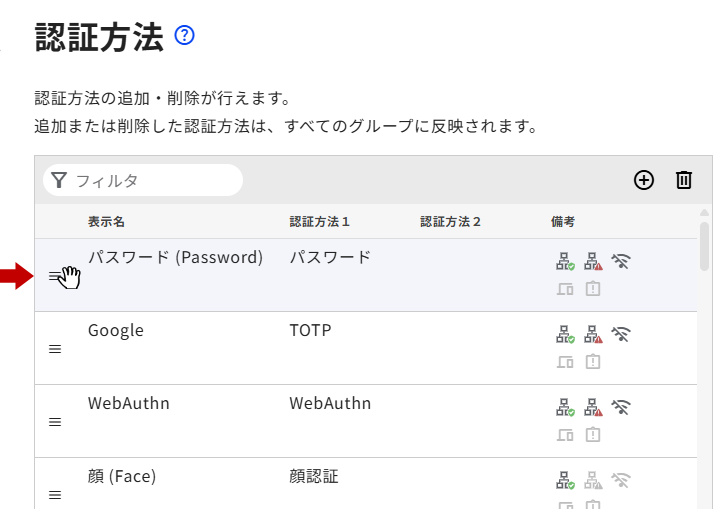Click the clipboard alert icon in パスワード row

pos(593,289)
